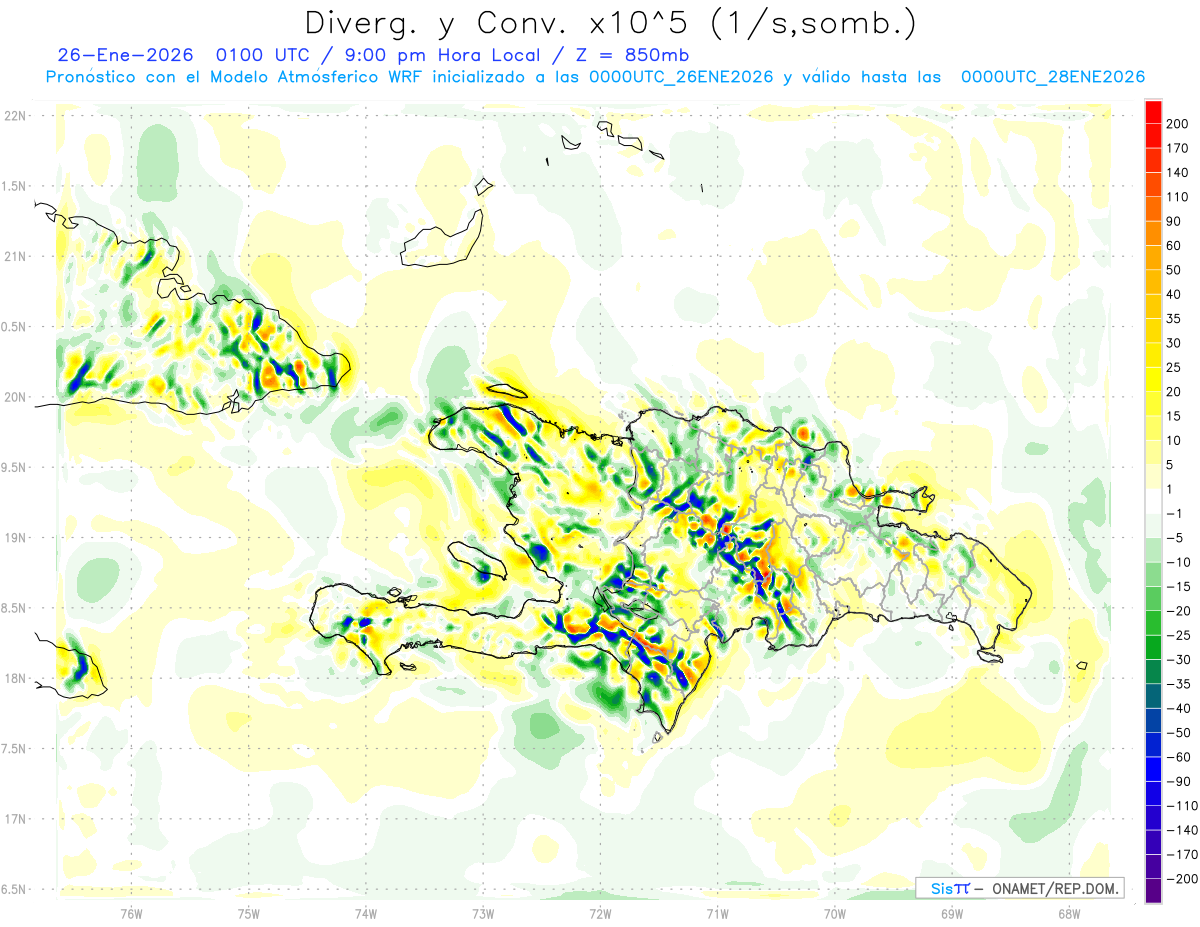The width and height of the screenshot is (1200, 927).
Task: Click the '17N' latitude label
Action: [16, 819]
